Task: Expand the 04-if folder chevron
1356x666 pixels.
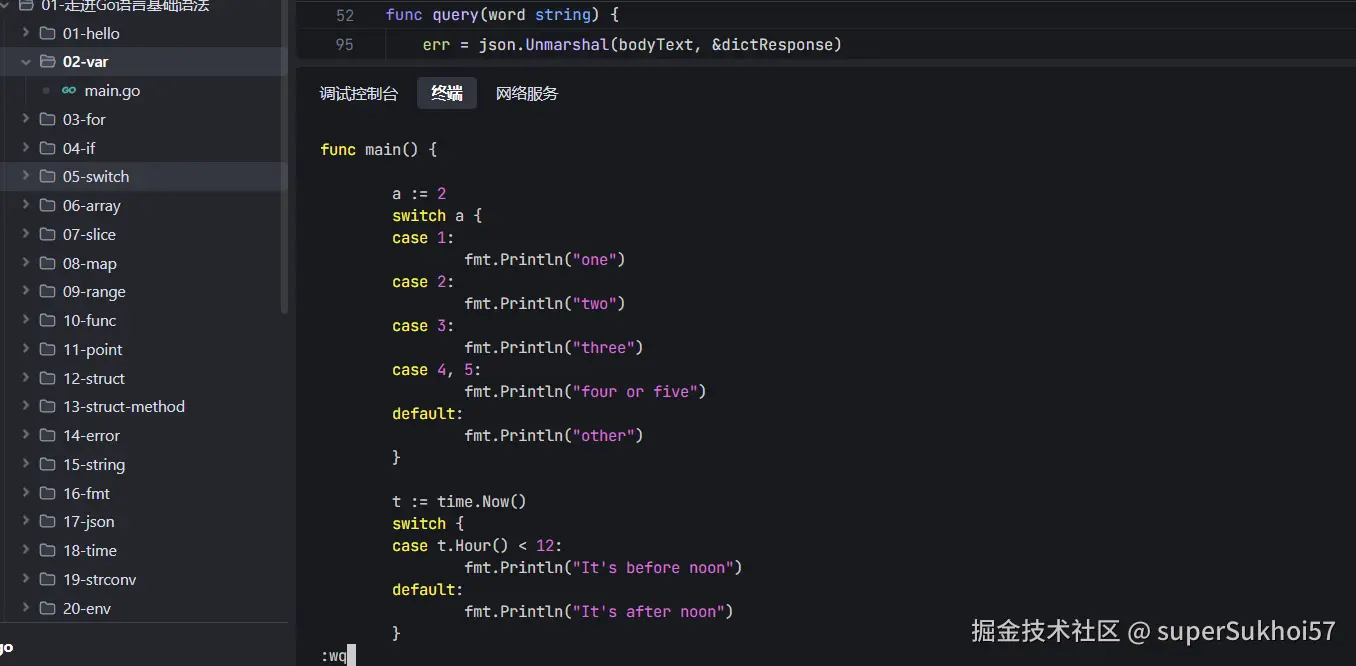Action: pyautogui.click(x=26, y=148)
